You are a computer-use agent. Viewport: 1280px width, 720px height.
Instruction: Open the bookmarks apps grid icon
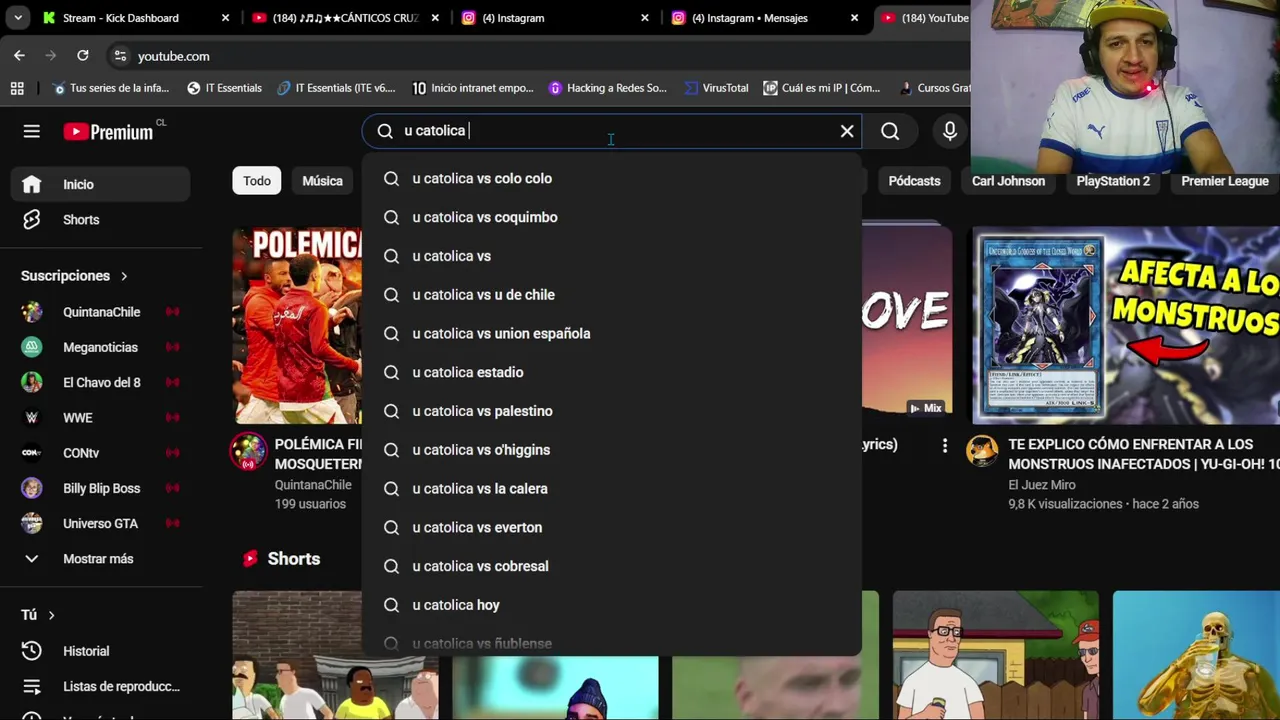17,88
